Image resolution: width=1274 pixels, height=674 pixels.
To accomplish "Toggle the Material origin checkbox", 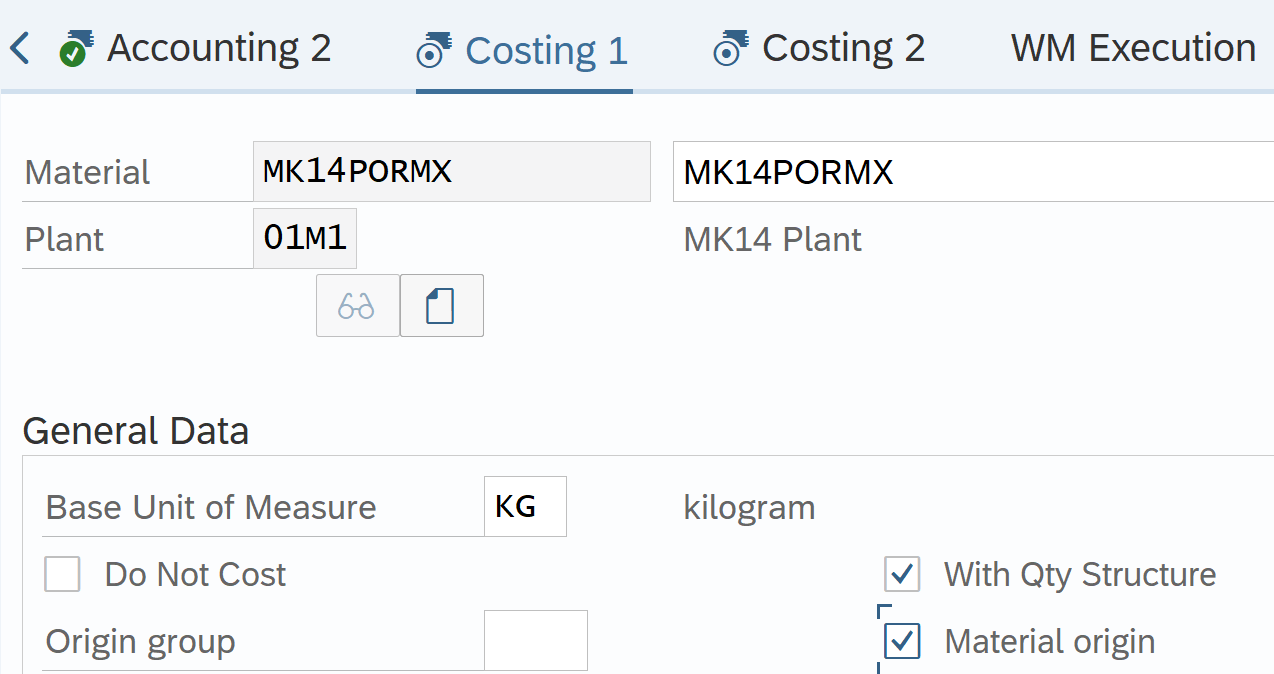I will pos(902,641).
